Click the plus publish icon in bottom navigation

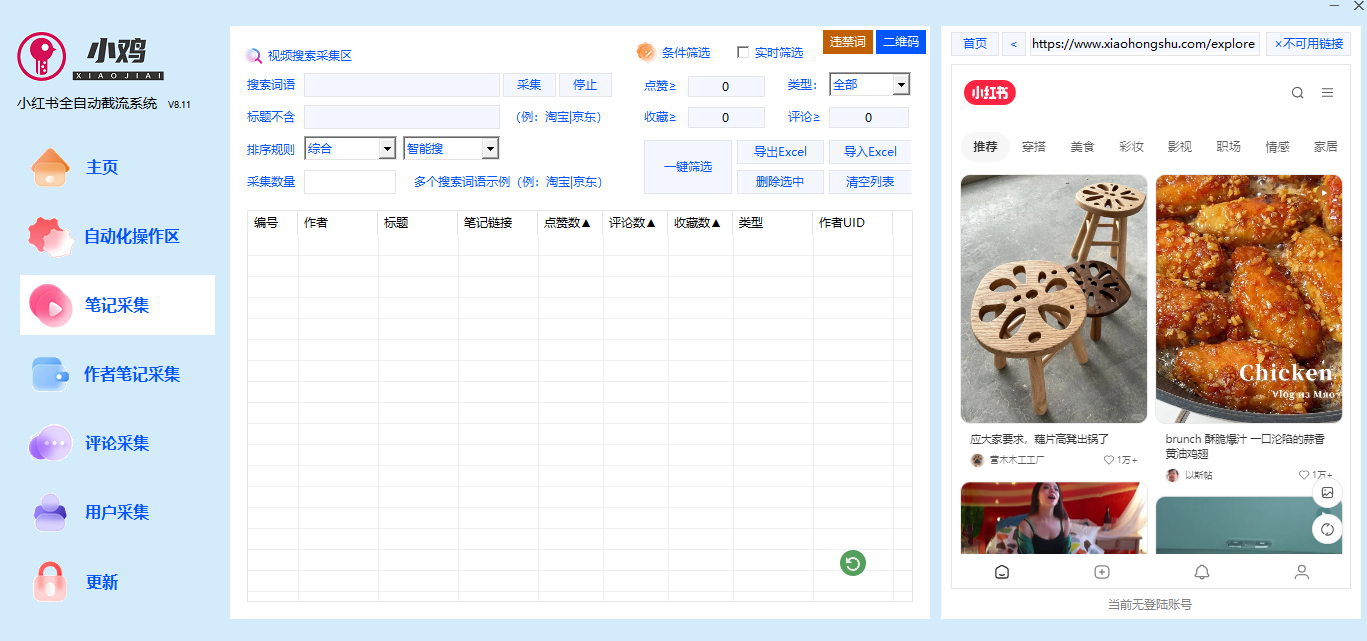(x=1101, y=572)
